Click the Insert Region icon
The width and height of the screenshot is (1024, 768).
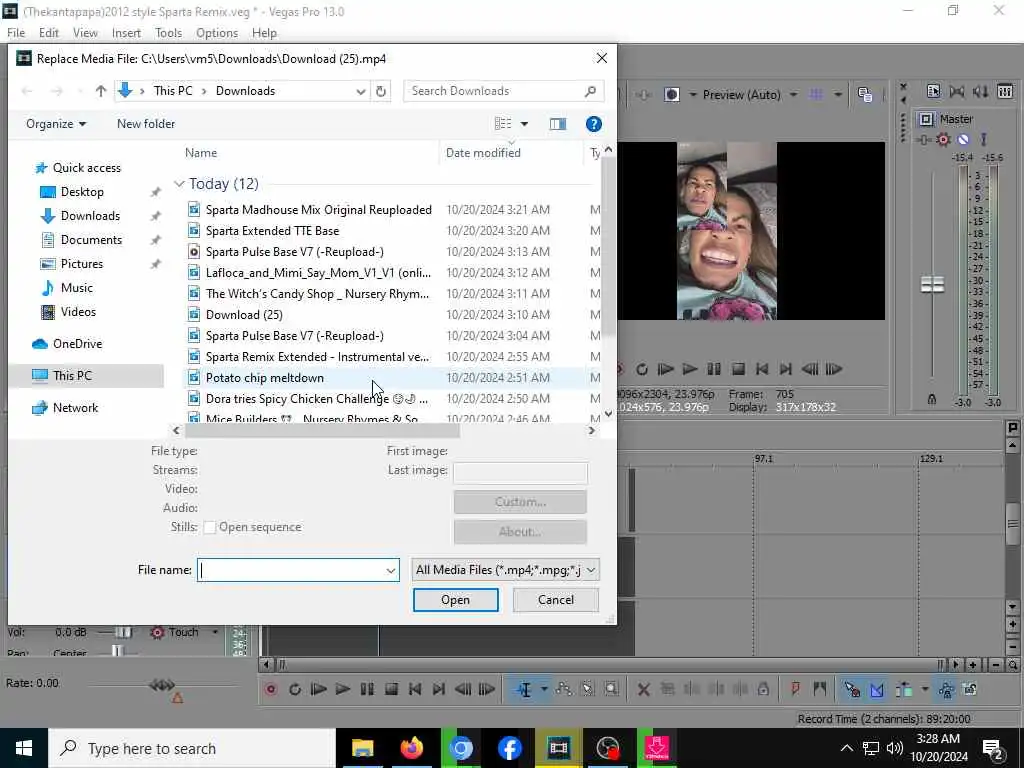pos(820,689)
